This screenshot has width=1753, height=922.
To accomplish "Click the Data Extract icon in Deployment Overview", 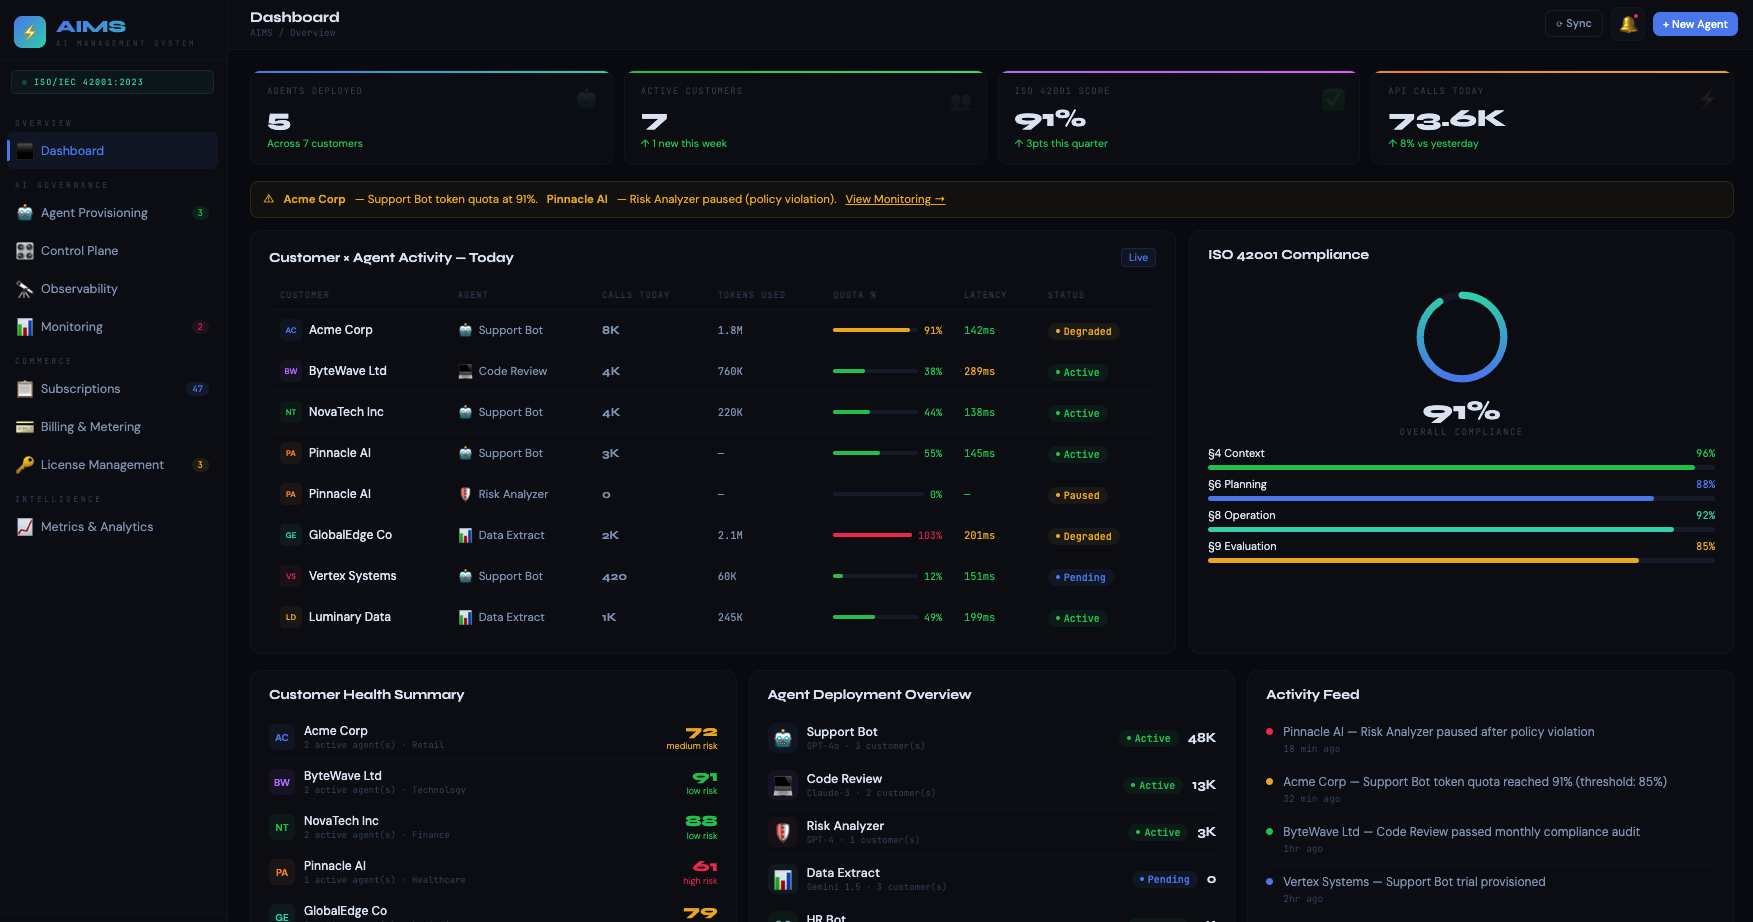I will (x=783, y=879).
